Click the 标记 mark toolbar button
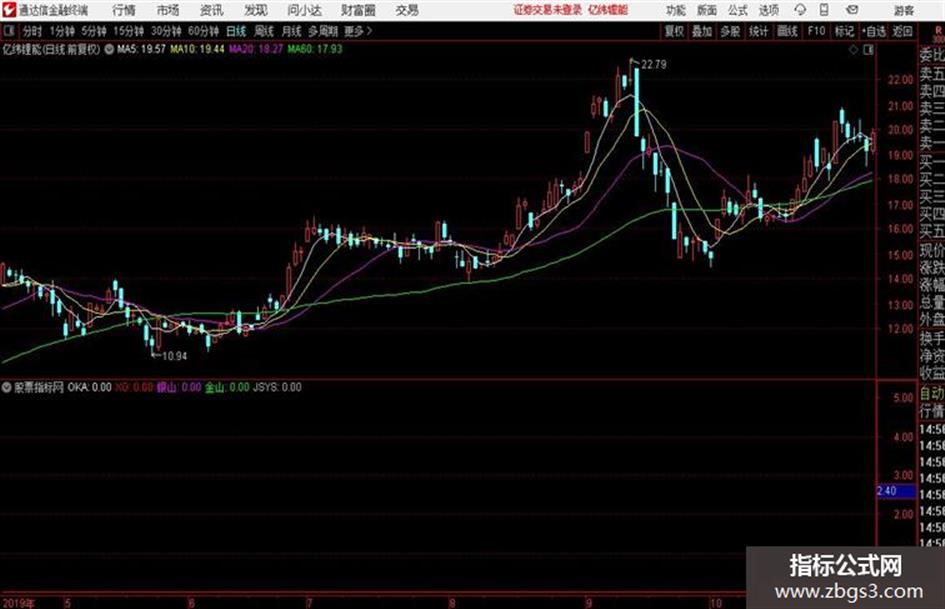 pyautogui.click(x=844, y=31)
